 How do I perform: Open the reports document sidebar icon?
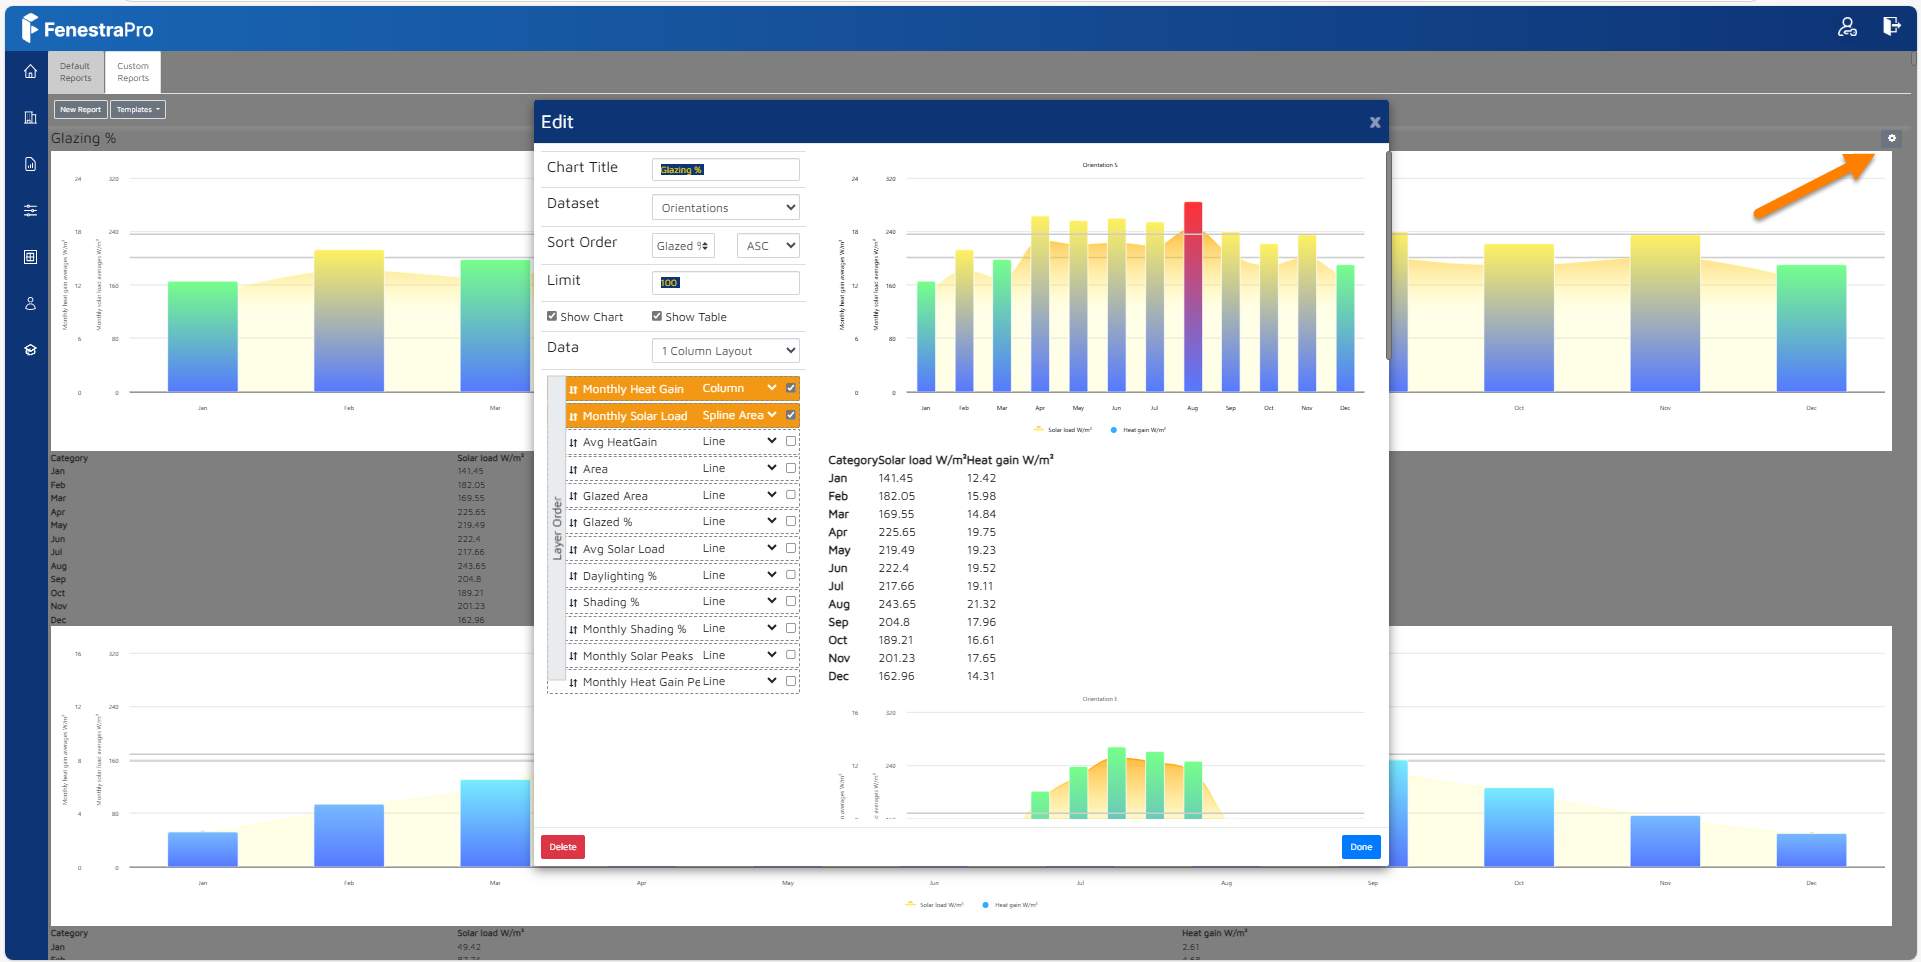click(x=30, y=164)
